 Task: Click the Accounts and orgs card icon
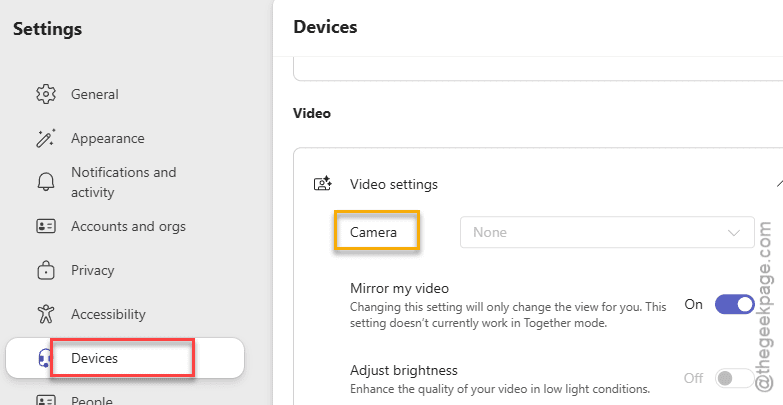(46, 226)
